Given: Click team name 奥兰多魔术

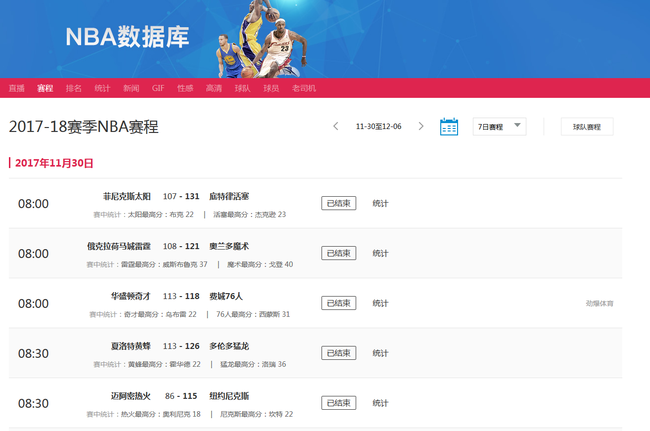Looking at the screenshot, I should pyautogui.click(x=229, y=246).
